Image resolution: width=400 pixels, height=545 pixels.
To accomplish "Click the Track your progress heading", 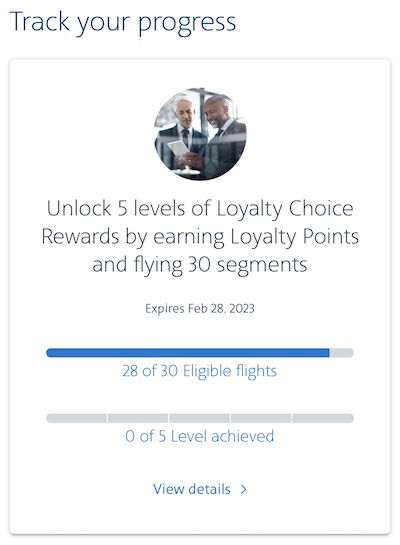I will coord(123,23).
